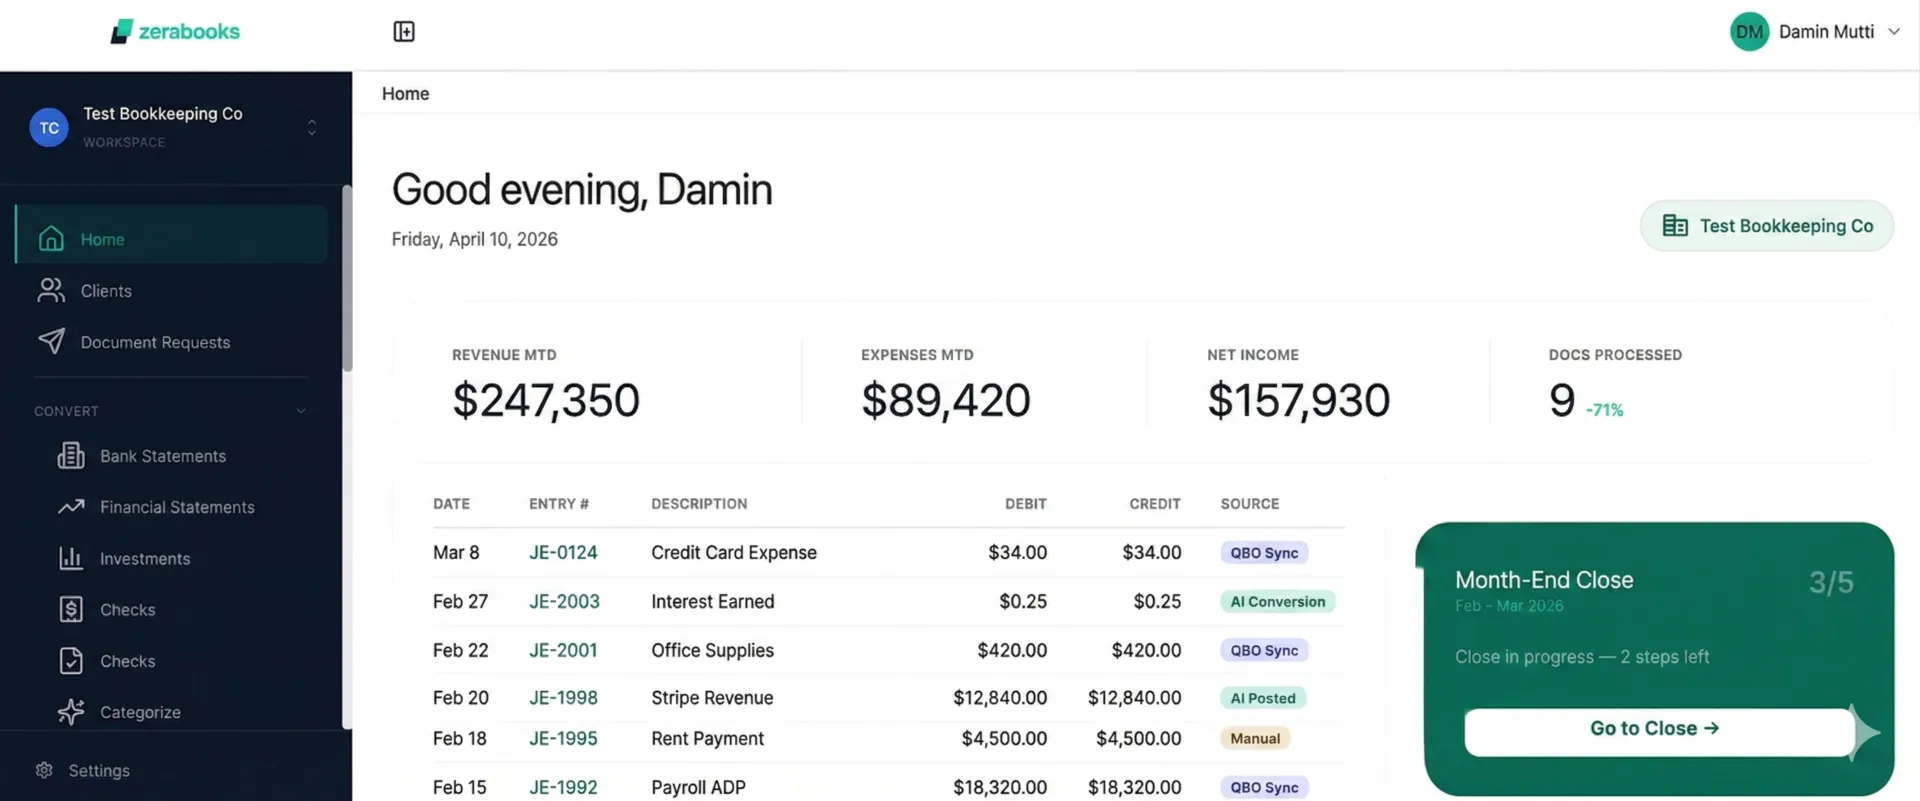1920x801 pixels.
Task: Click the zerabooks logo icon
Action: pos(121,32)
